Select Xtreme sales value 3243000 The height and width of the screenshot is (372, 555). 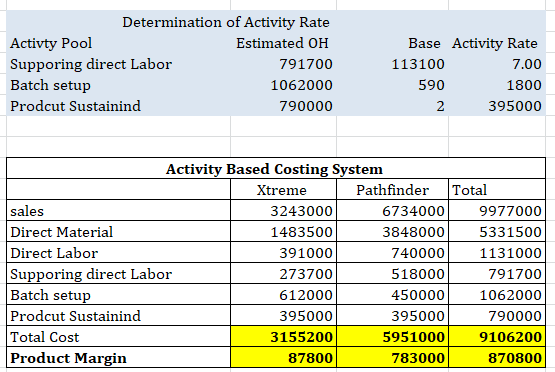pos(302,211)
